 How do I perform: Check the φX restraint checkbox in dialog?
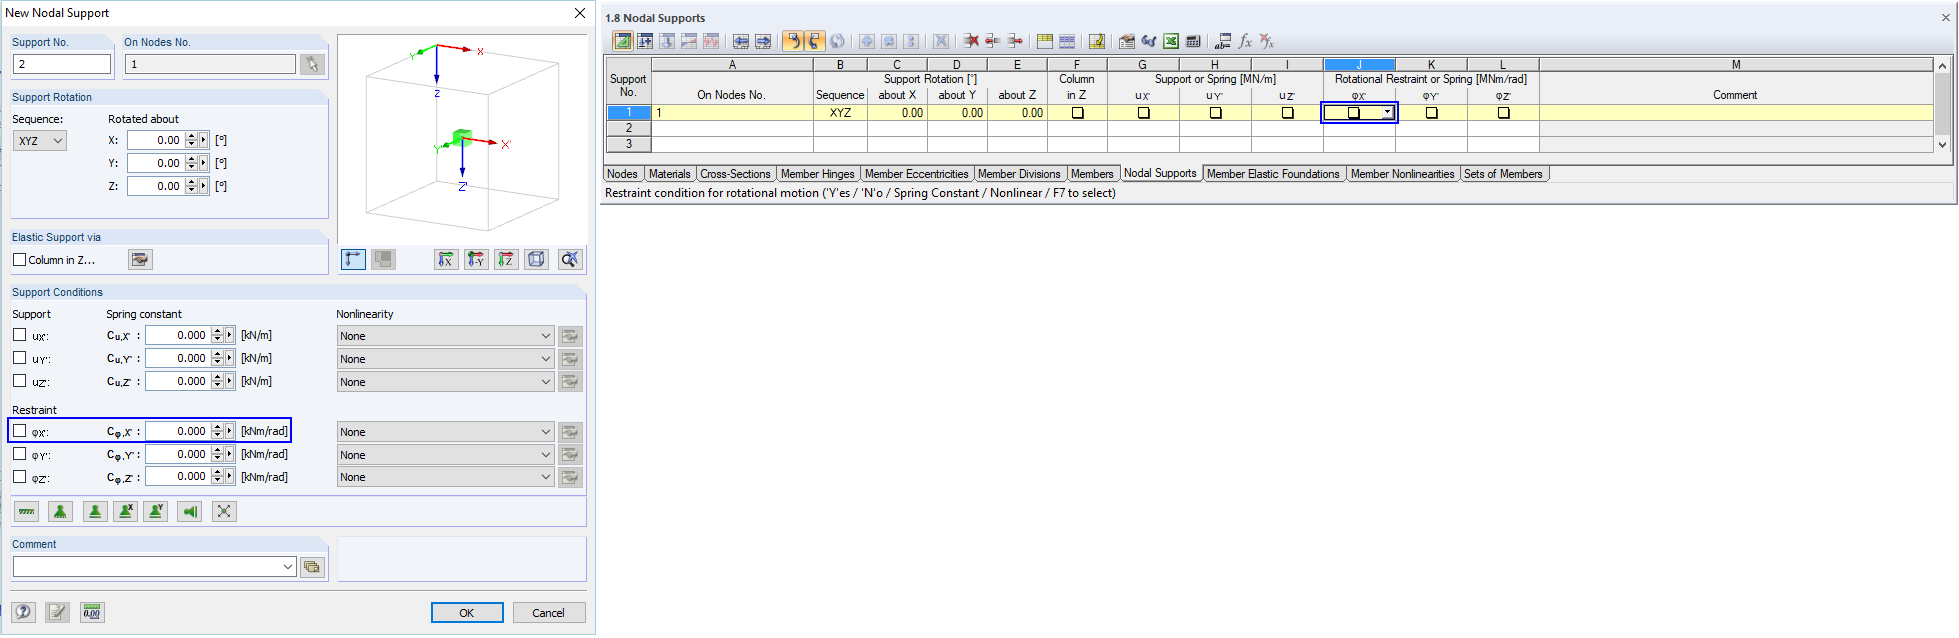(x=19, y=431)
